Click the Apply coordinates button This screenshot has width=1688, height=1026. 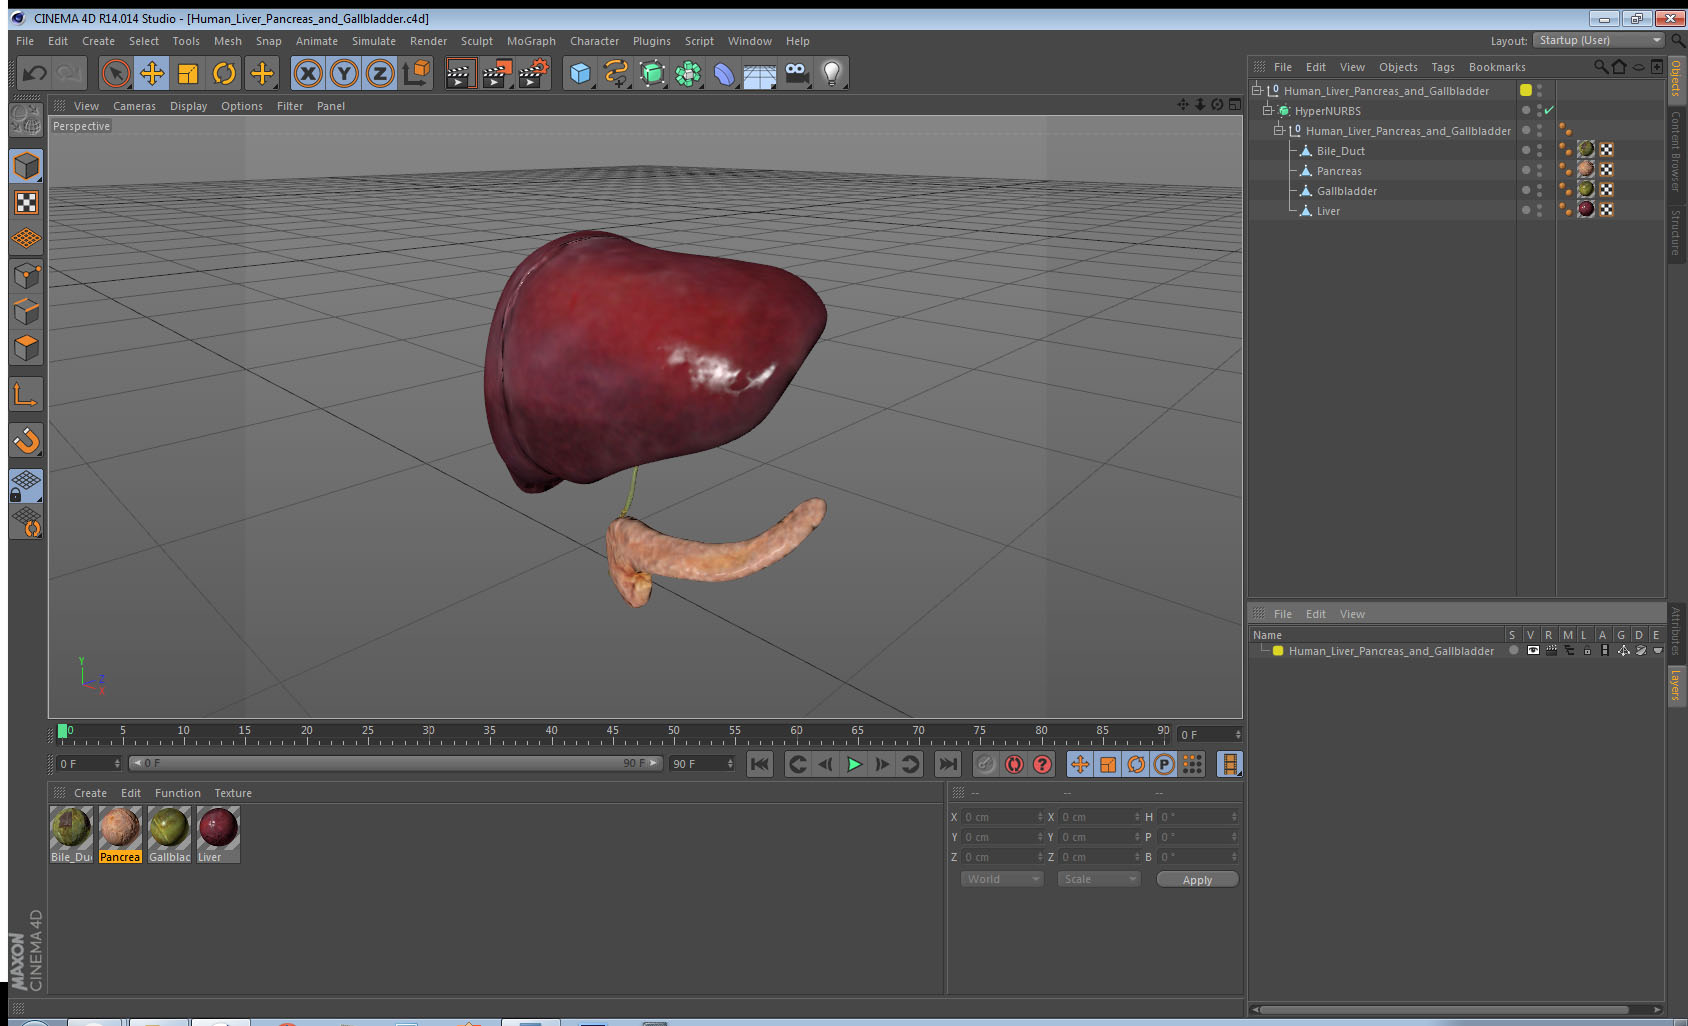[1197, 879]
